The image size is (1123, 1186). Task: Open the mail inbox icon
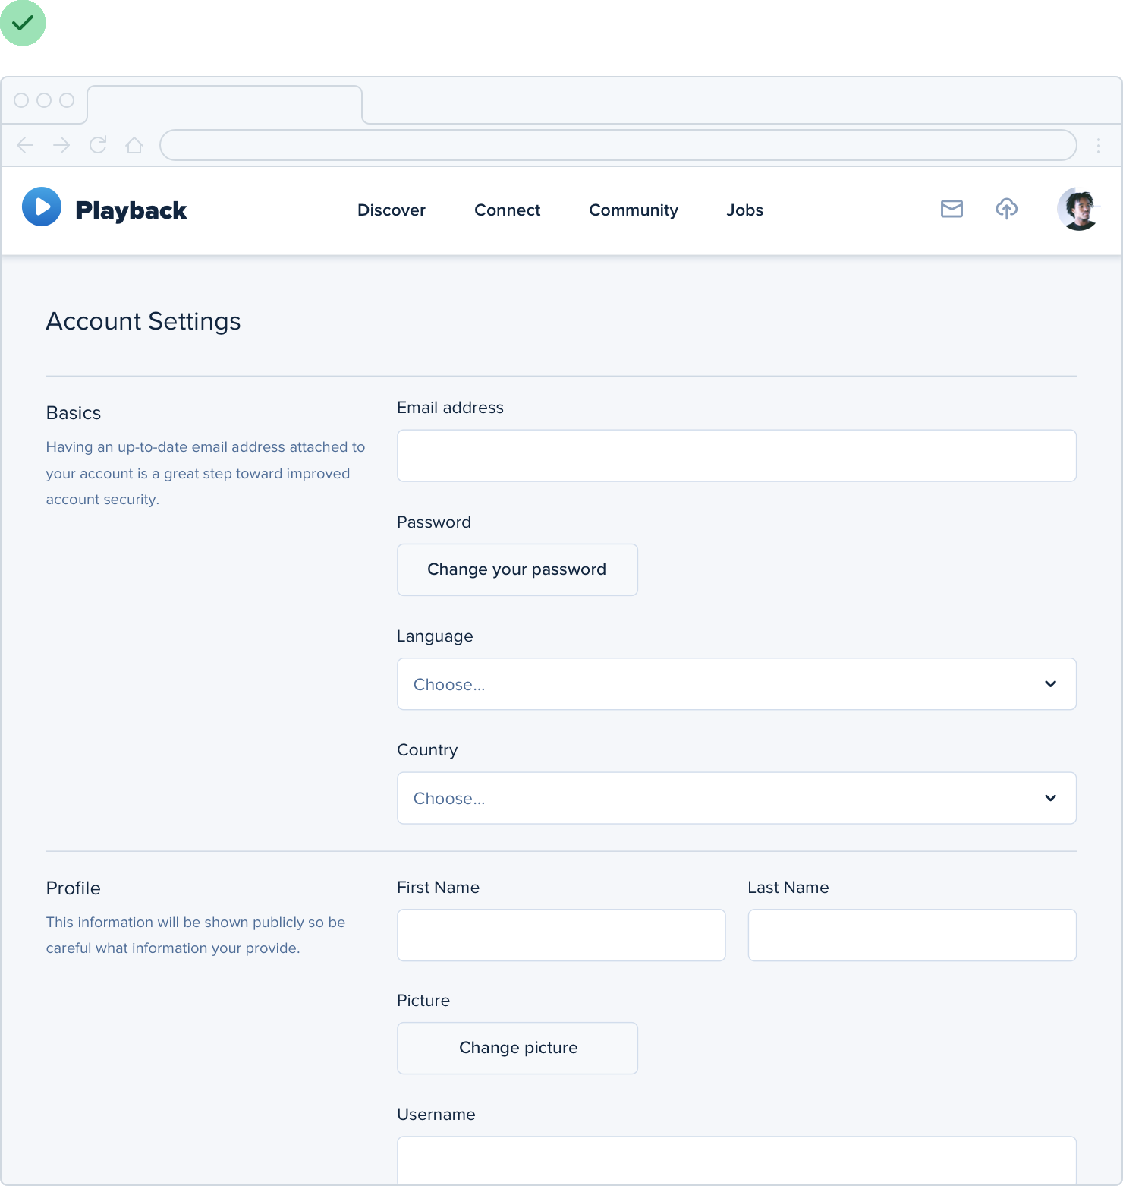pos(951,208)
